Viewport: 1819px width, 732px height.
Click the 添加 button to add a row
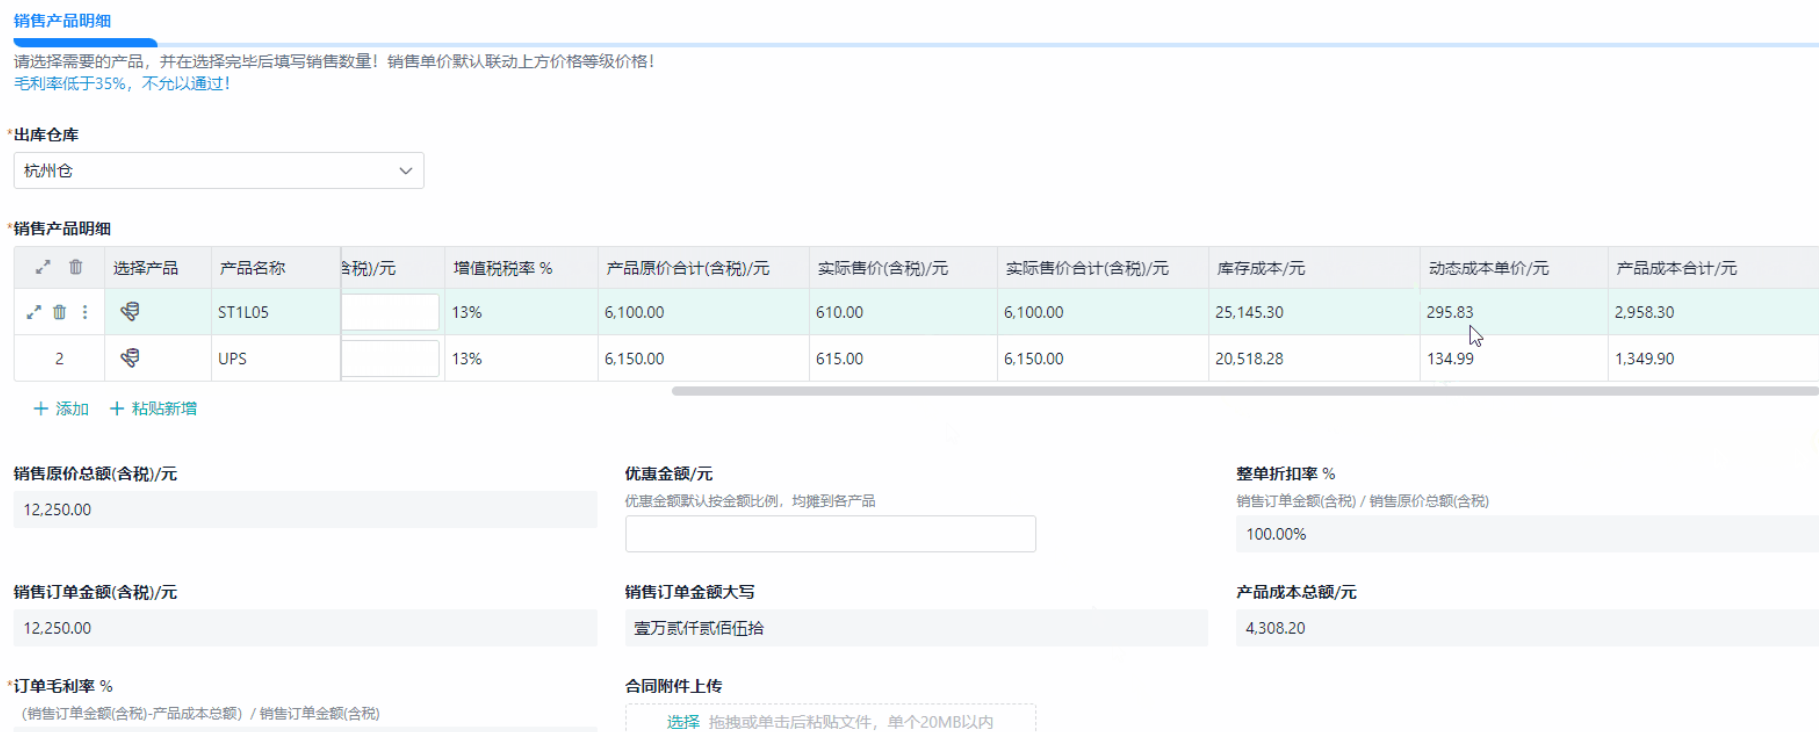(61, 408)
